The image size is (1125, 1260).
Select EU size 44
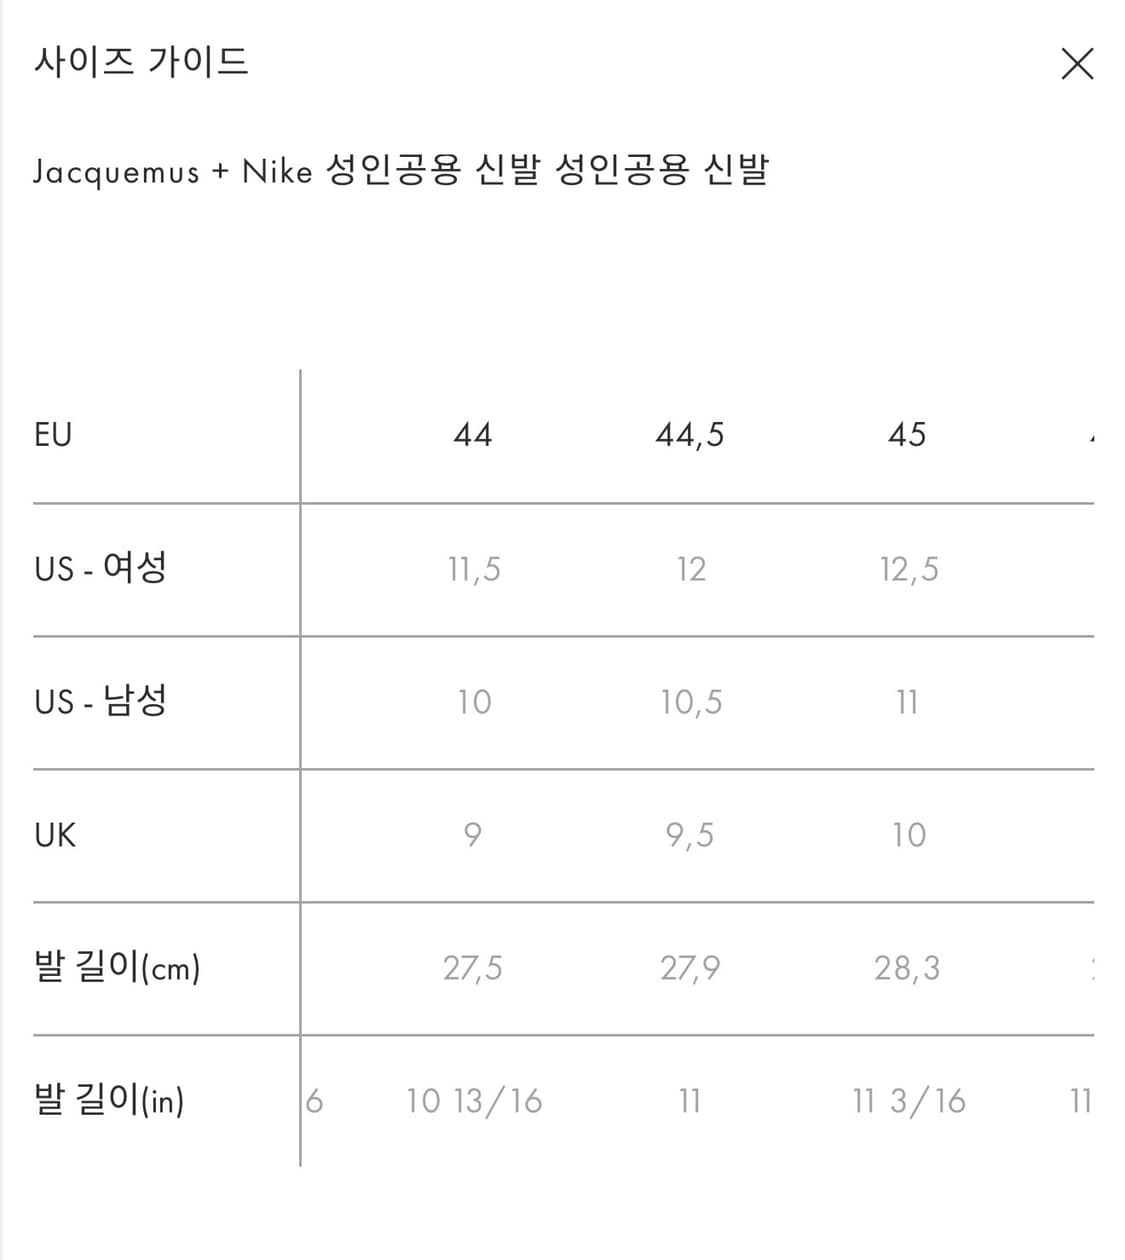474,434
